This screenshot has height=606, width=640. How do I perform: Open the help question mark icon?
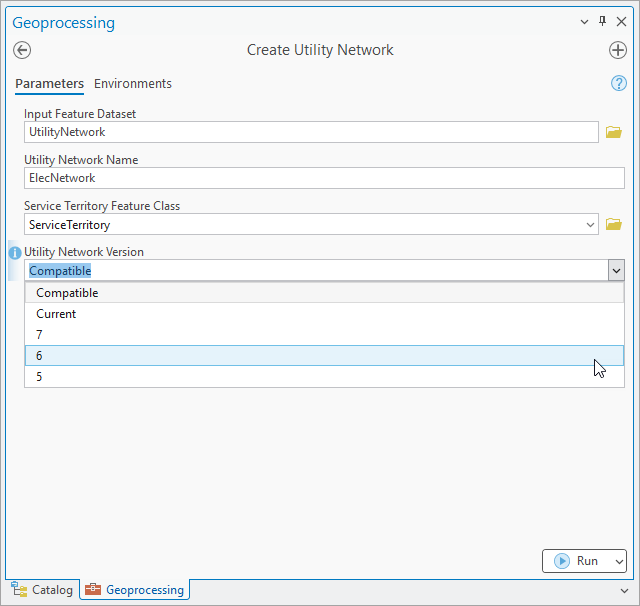(x=618, y=84)
